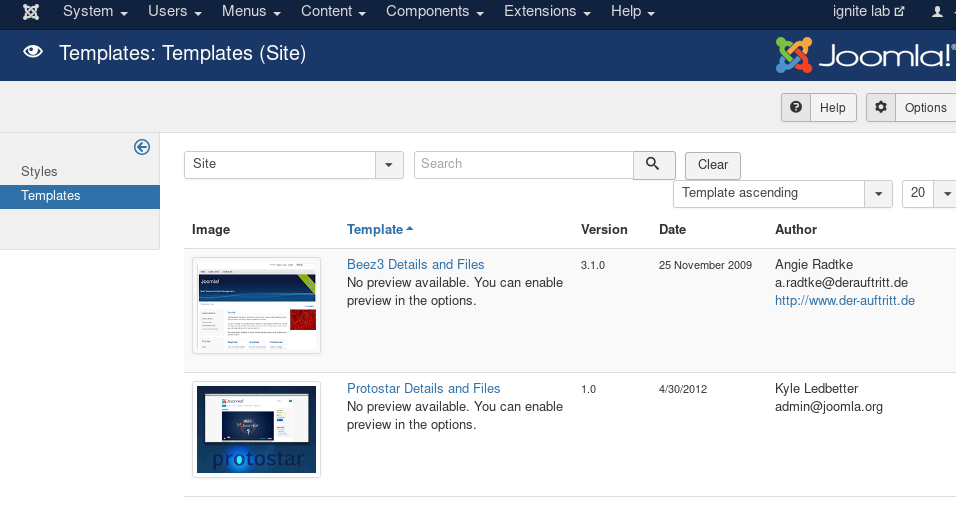956x521 pixels.
Task: Click the Options toolbar button
Action: pos(911,107)
